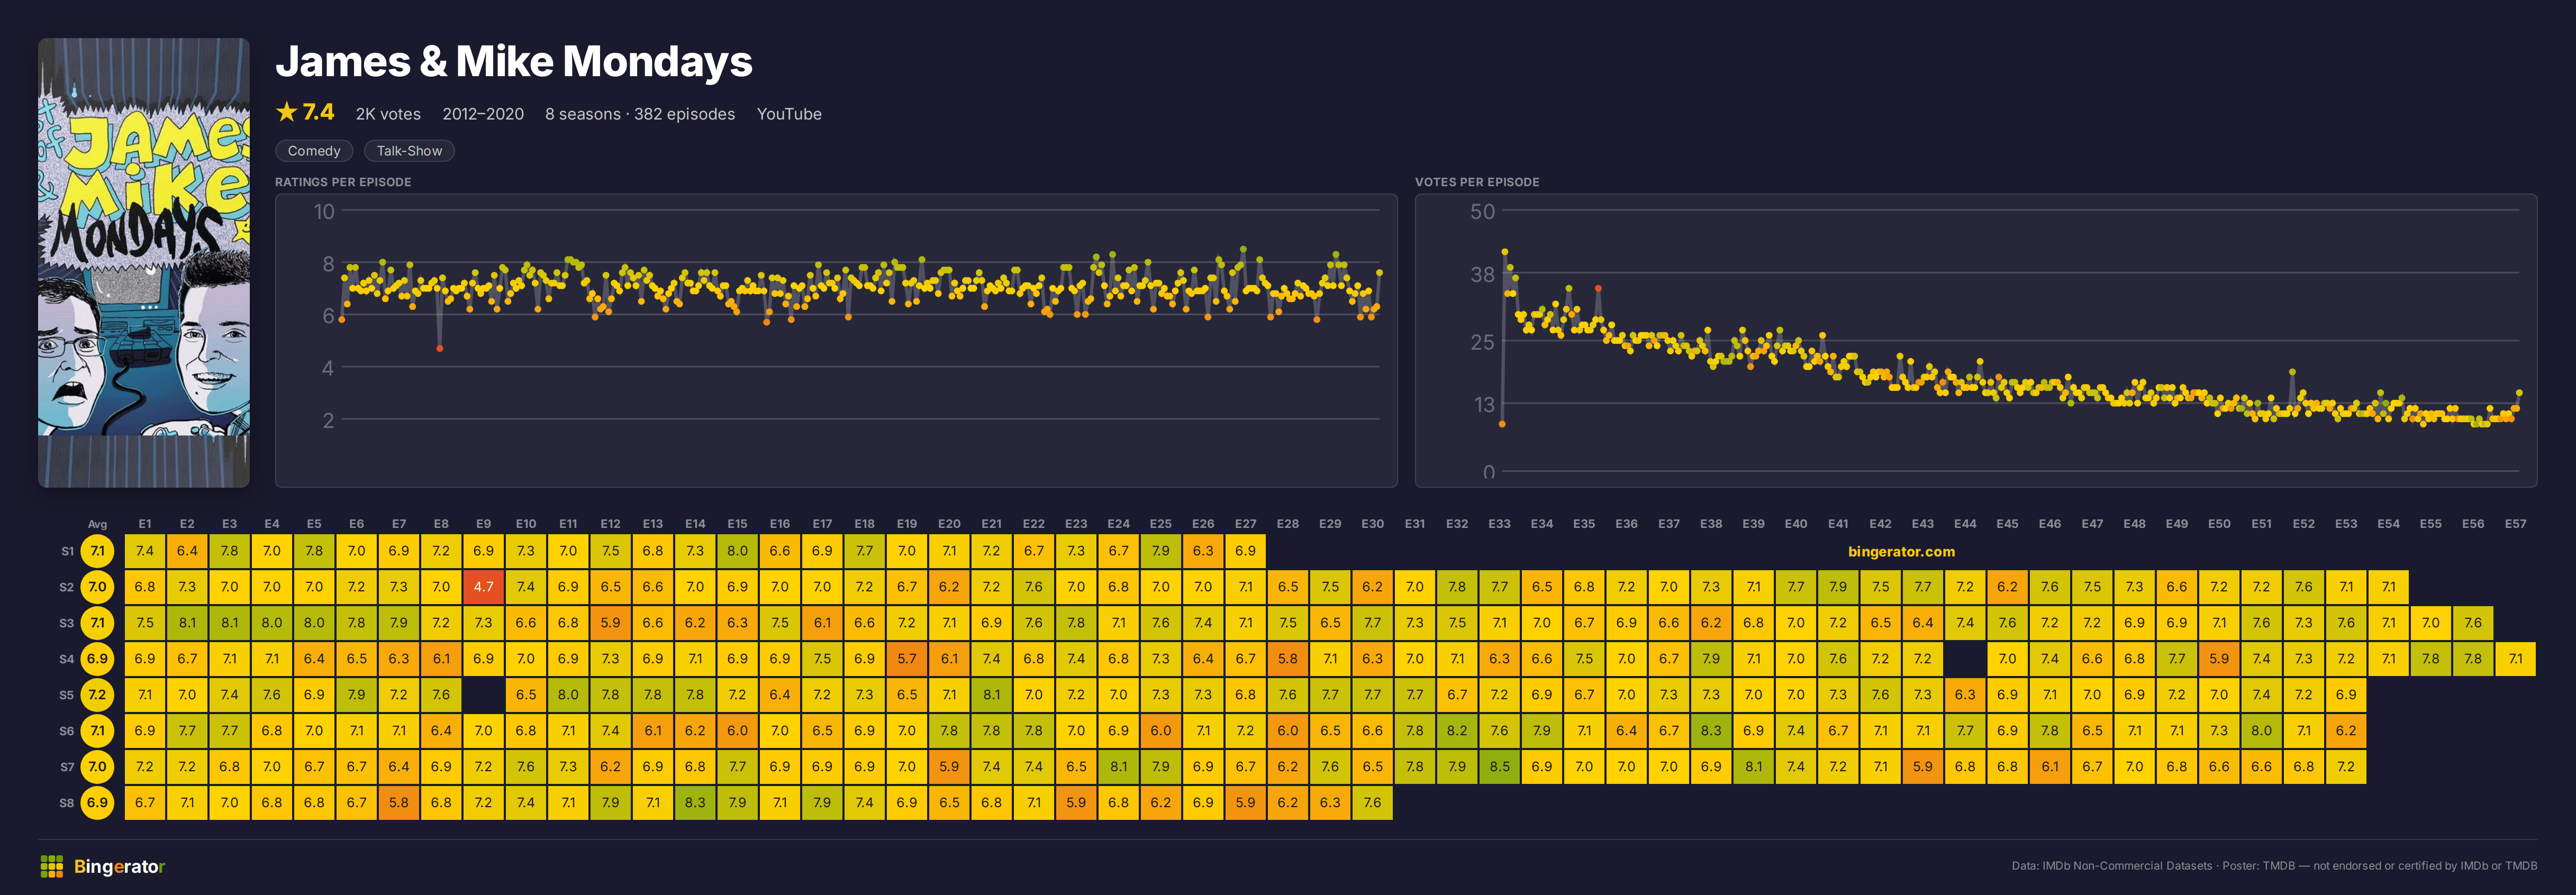Click the S5 average badge 7.2
The height and width of the screenshot is (895, 2576).
[97, 695]
